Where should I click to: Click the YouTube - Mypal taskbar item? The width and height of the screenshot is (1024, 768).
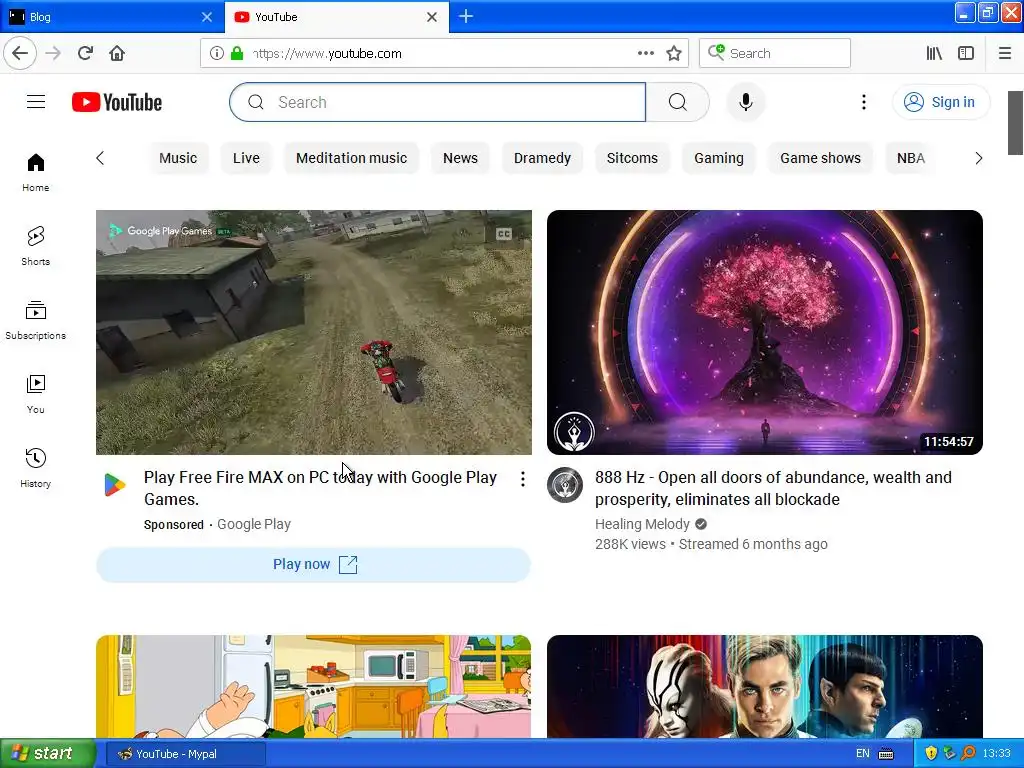pos(185,754)
